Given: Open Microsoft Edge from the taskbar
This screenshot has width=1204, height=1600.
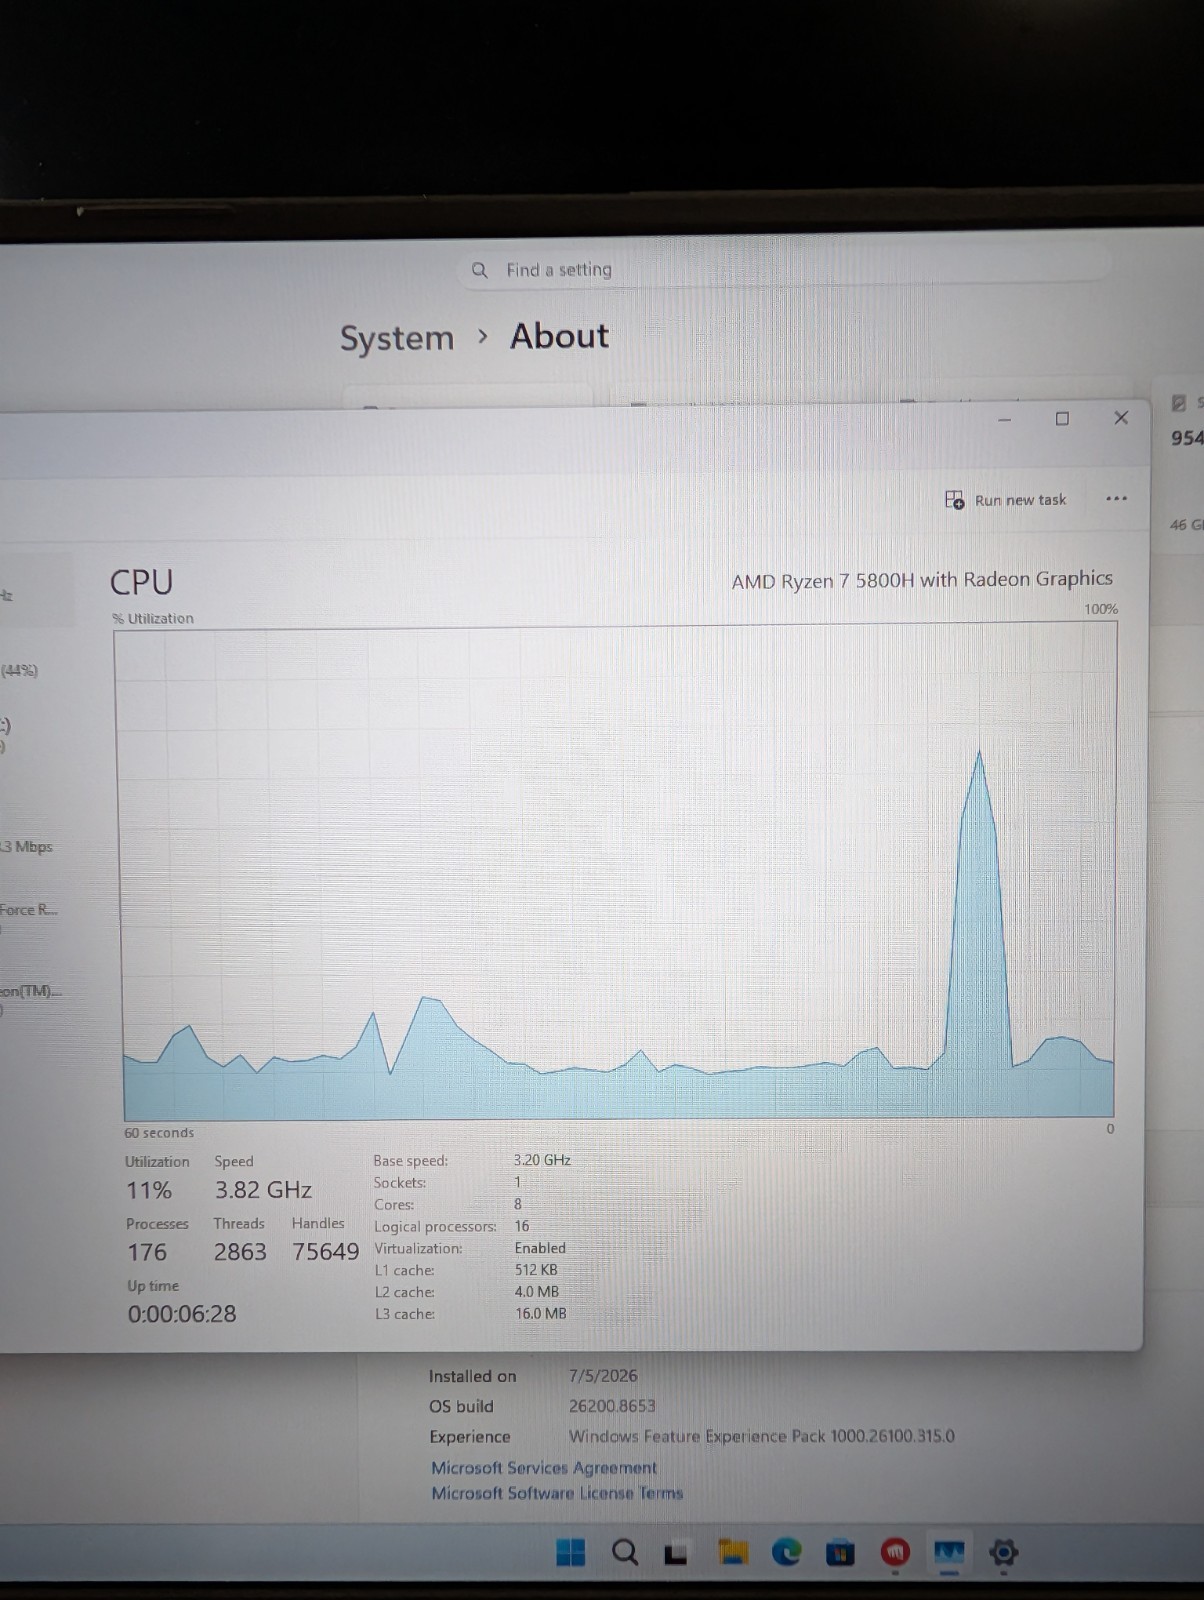Looking at the screenshot, I should point(787,1552).
